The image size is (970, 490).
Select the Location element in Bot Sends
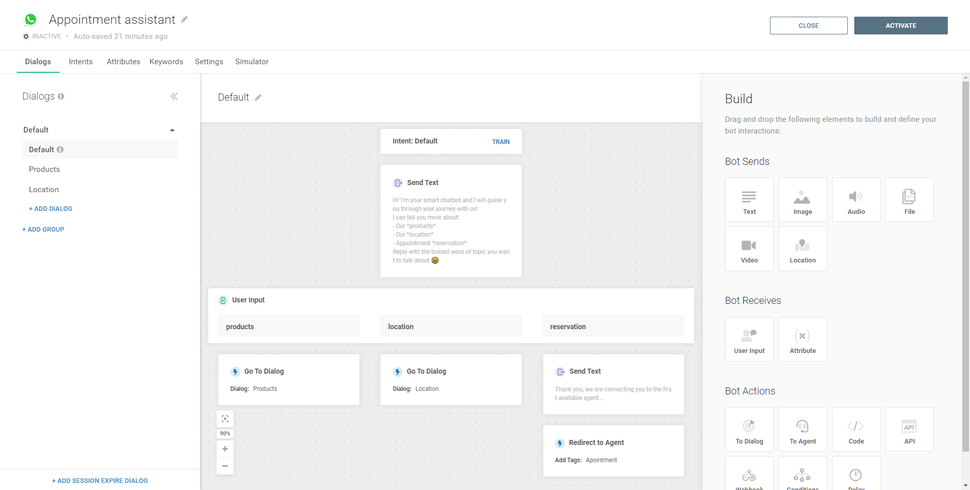[802, 249]
